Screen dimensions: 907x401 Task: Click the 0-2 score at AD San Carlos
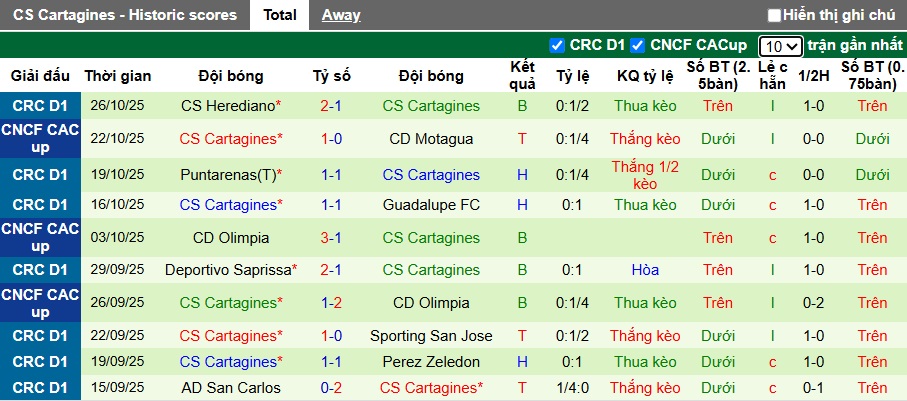pos(331,388)
